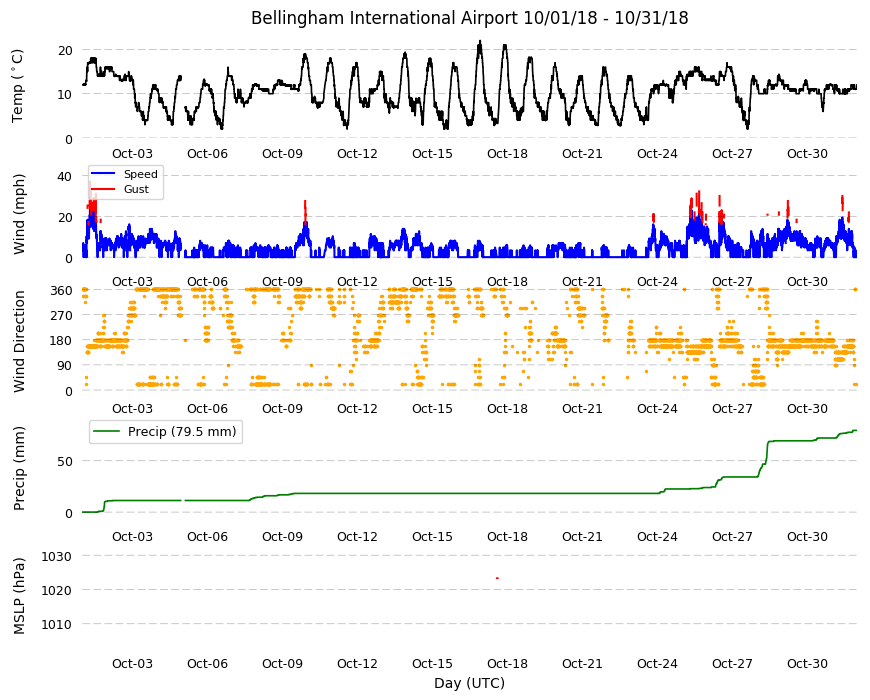
Task: Click the Speed legend text
Action: [141, 174]
